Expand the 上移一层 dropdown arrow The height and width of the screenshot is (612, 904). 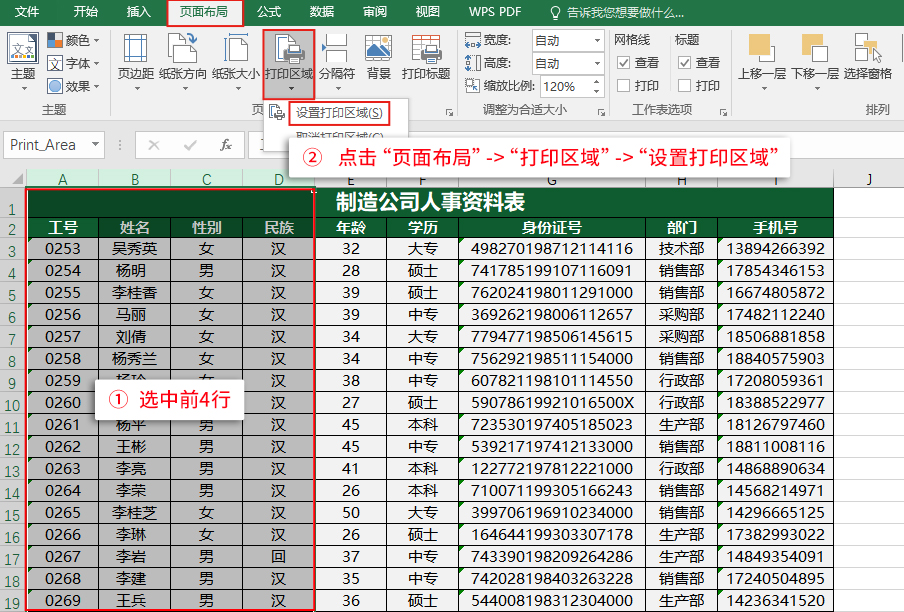click(x=764, y=88)
